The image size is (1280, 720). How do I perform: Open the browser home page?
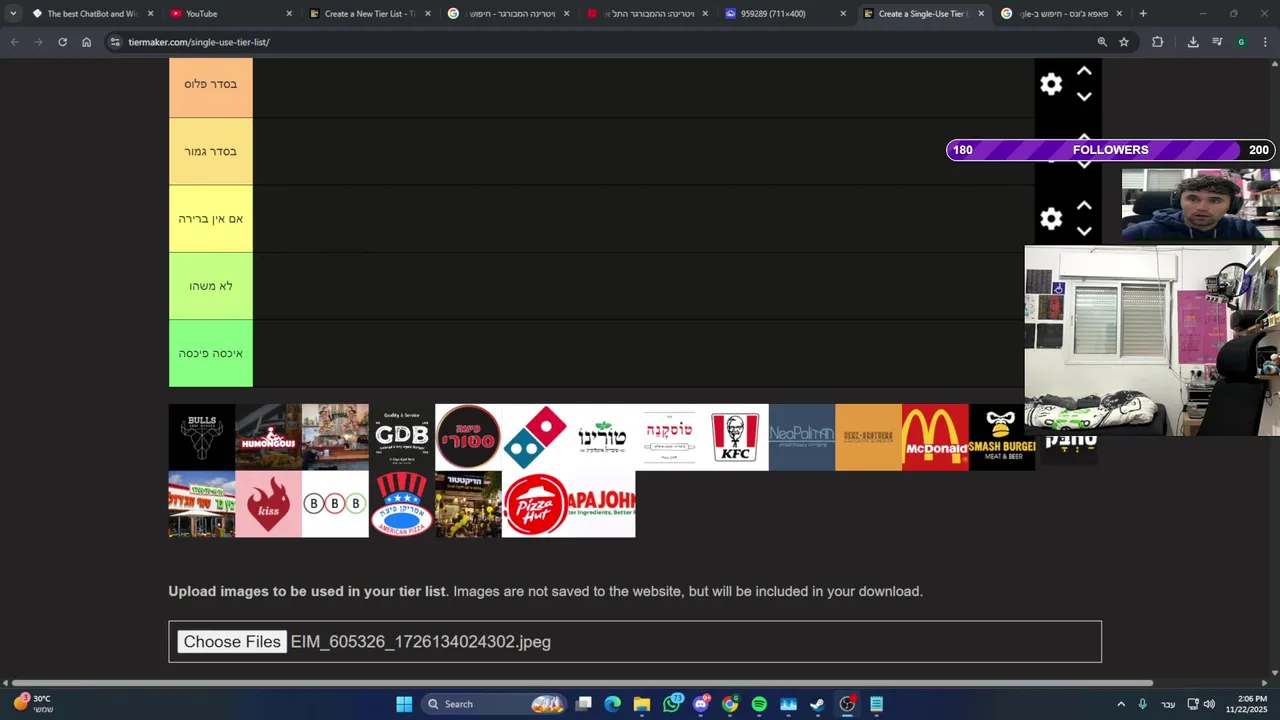click(86, 42)
